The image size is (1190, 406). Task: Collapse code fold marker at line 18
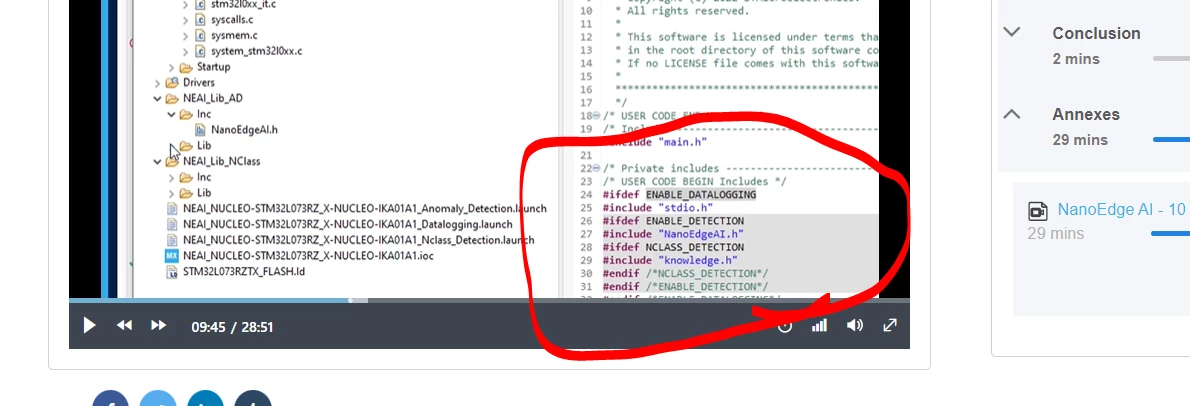(597, 116)
